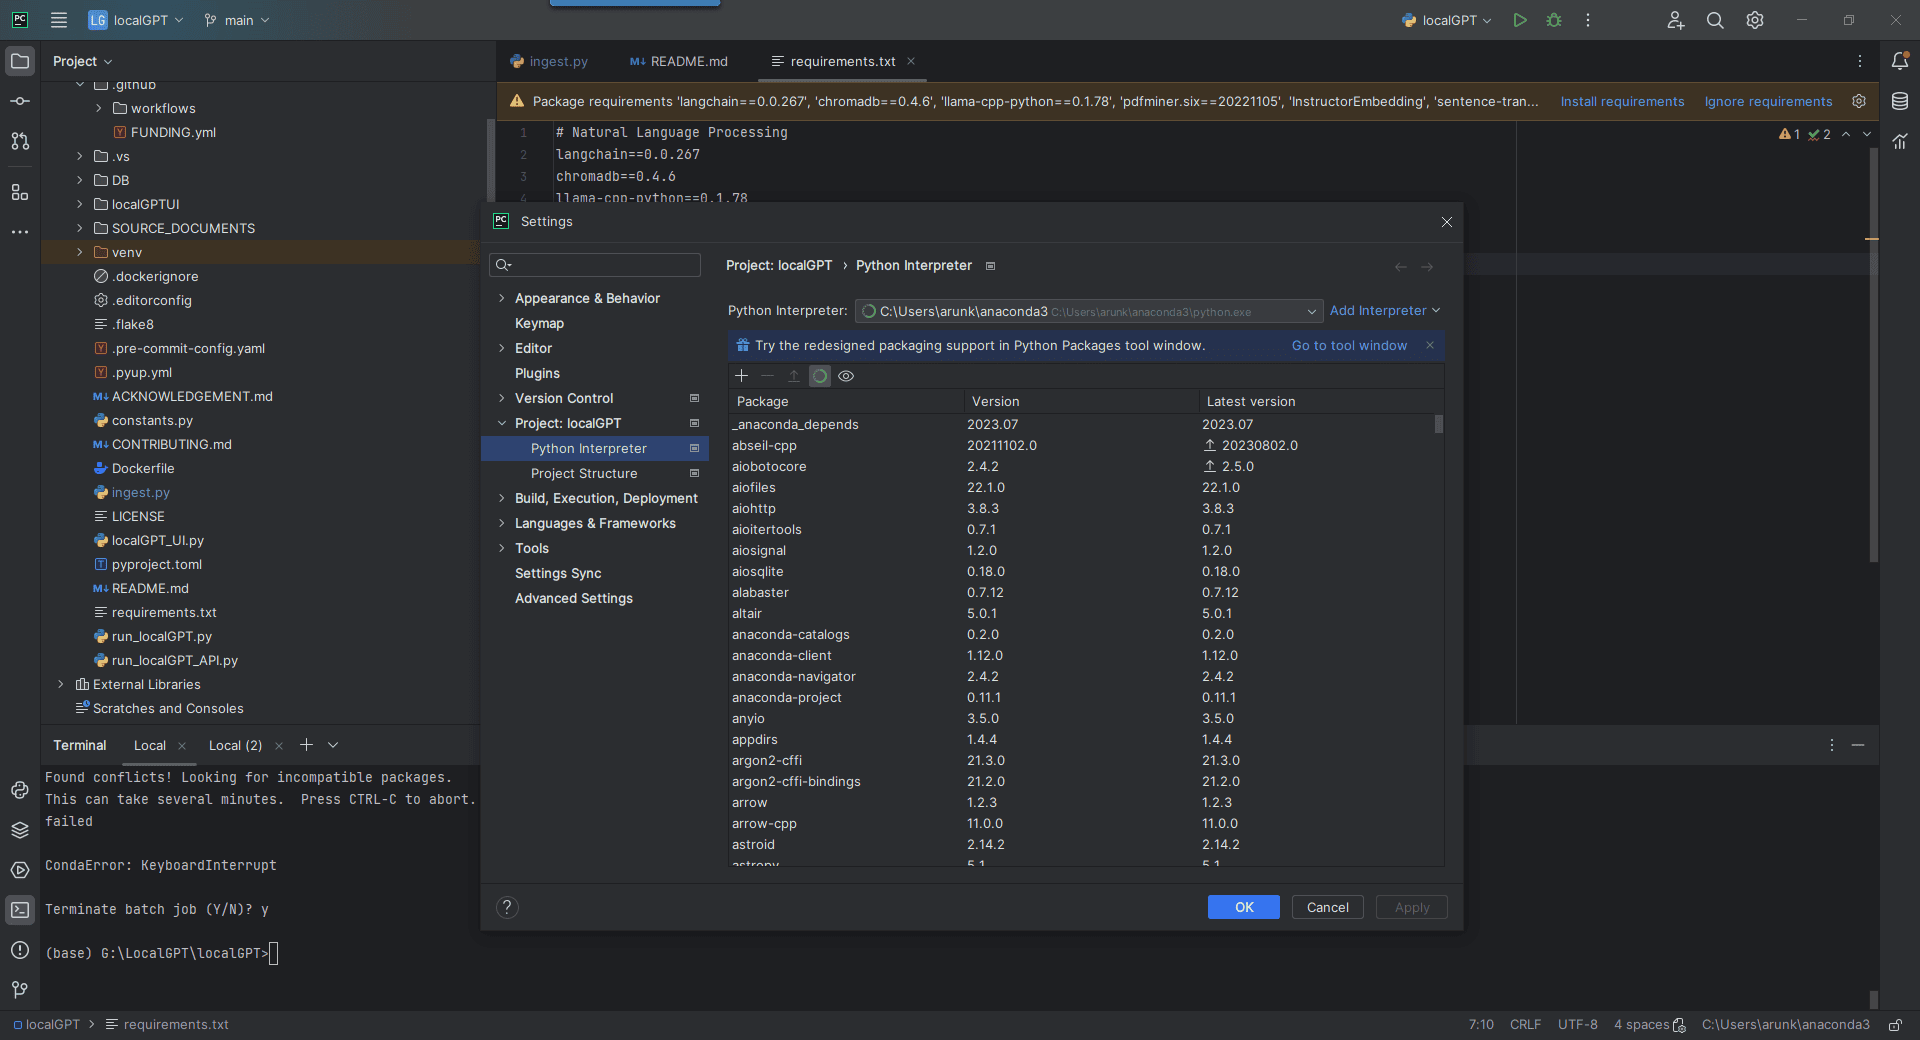
Task: Click the Cancel button in Settings
Action: (1328, 907)
